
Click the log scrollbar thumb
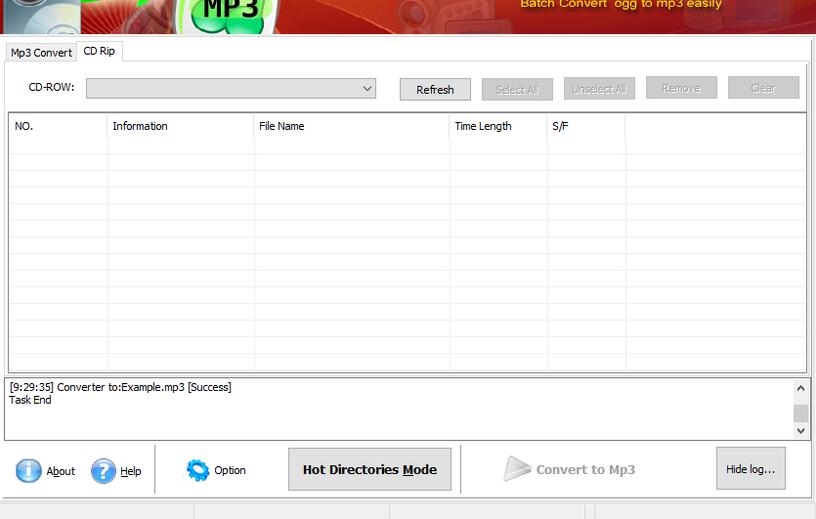tap(800, 413)
